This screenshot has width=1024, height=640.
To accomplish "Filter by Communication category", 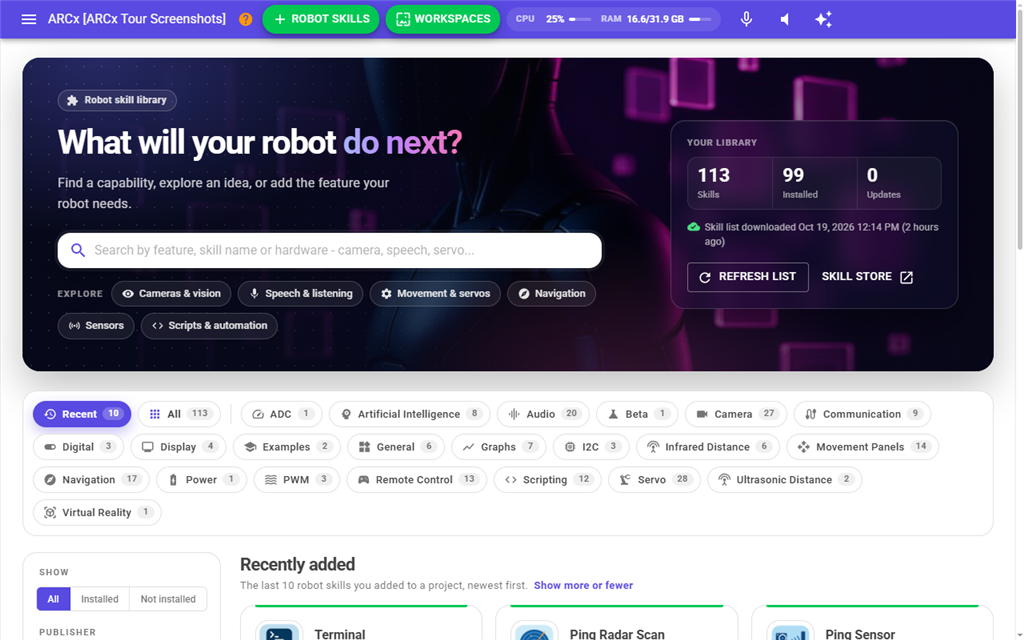I will click(862, 414).
